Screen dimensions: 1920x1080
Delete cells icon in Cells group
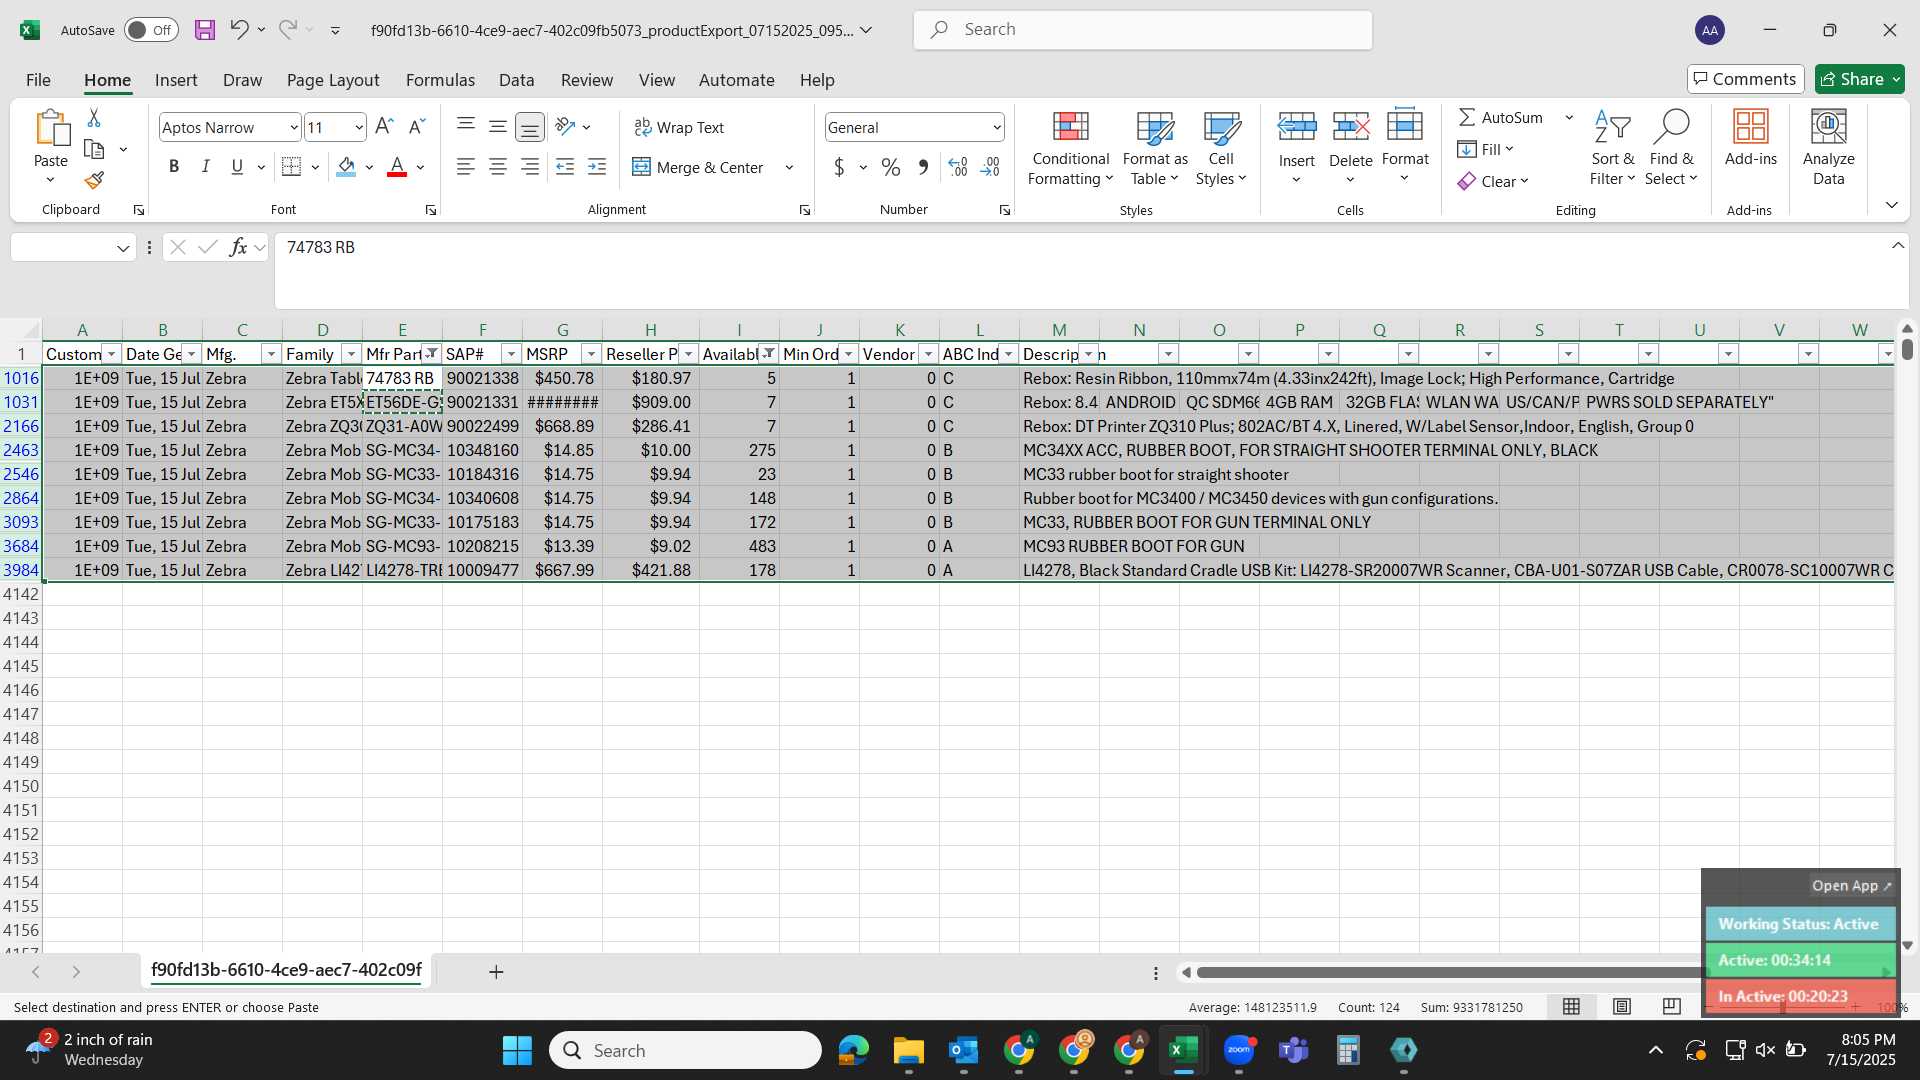[x=1351, y=127]
